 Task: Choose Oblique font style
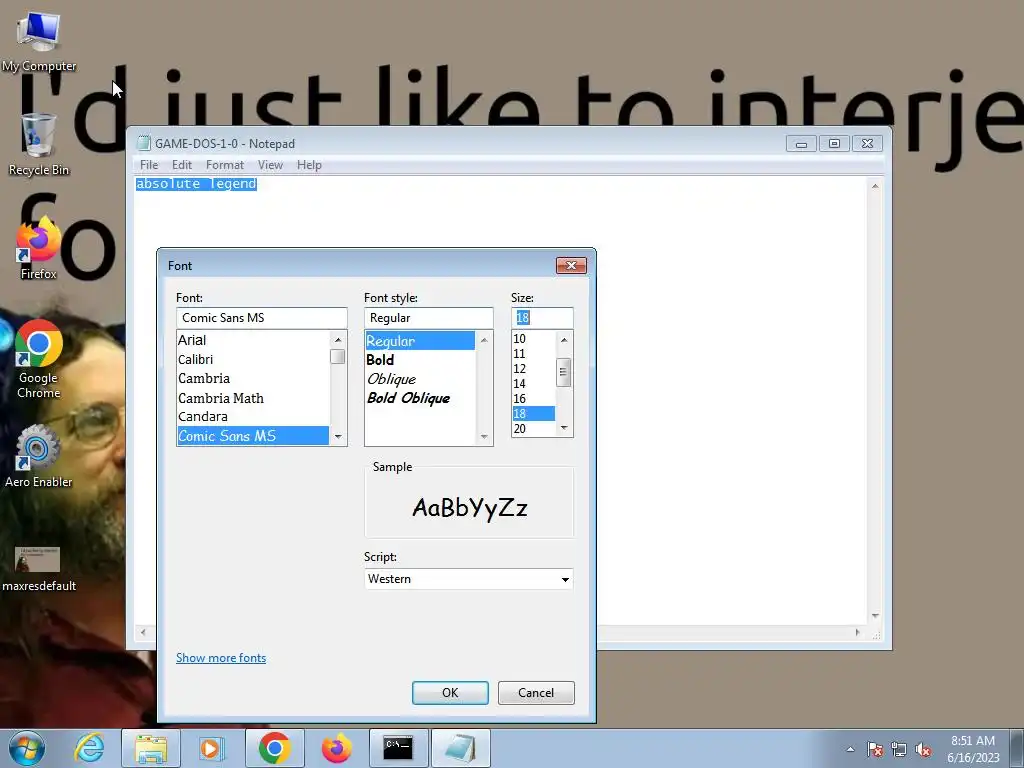point(420,379)
